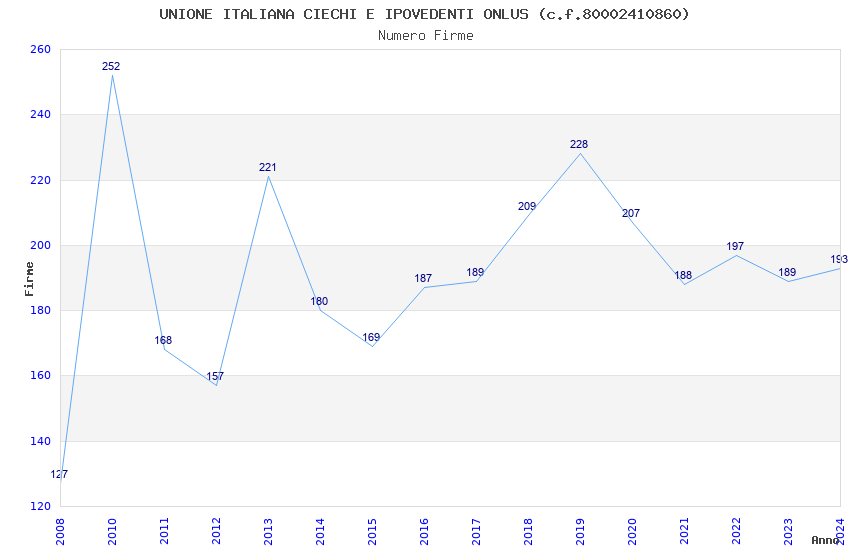Click x-axis year label 2008
Viewport: 850px width, 550px height.
coord(60,532)
